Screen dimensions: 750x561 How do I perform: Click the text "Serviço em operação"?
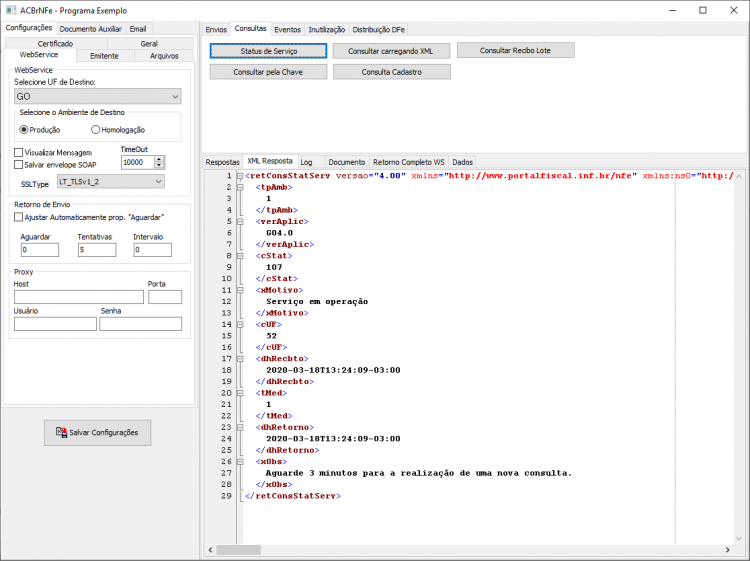pos(317,301)
